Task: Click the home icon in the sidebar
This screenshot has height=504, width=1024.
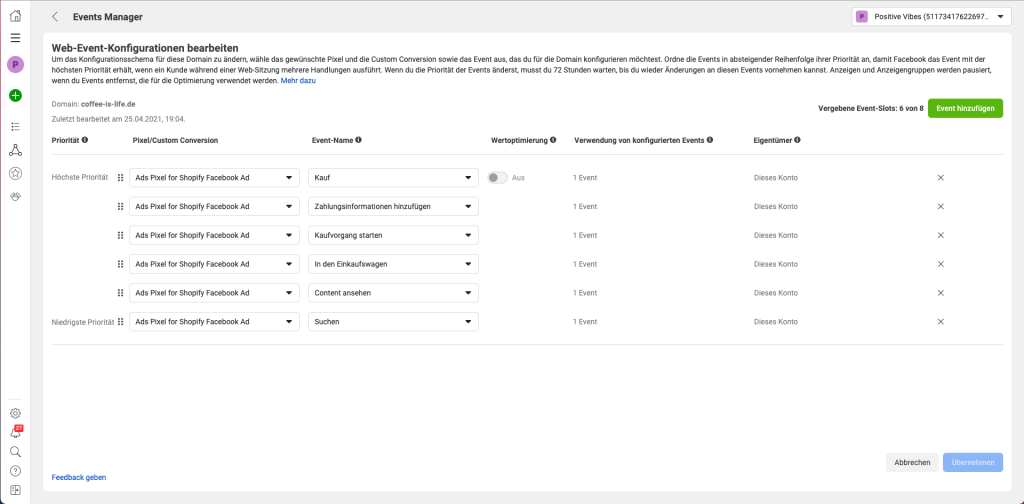Action: click(x=15, y=16)
